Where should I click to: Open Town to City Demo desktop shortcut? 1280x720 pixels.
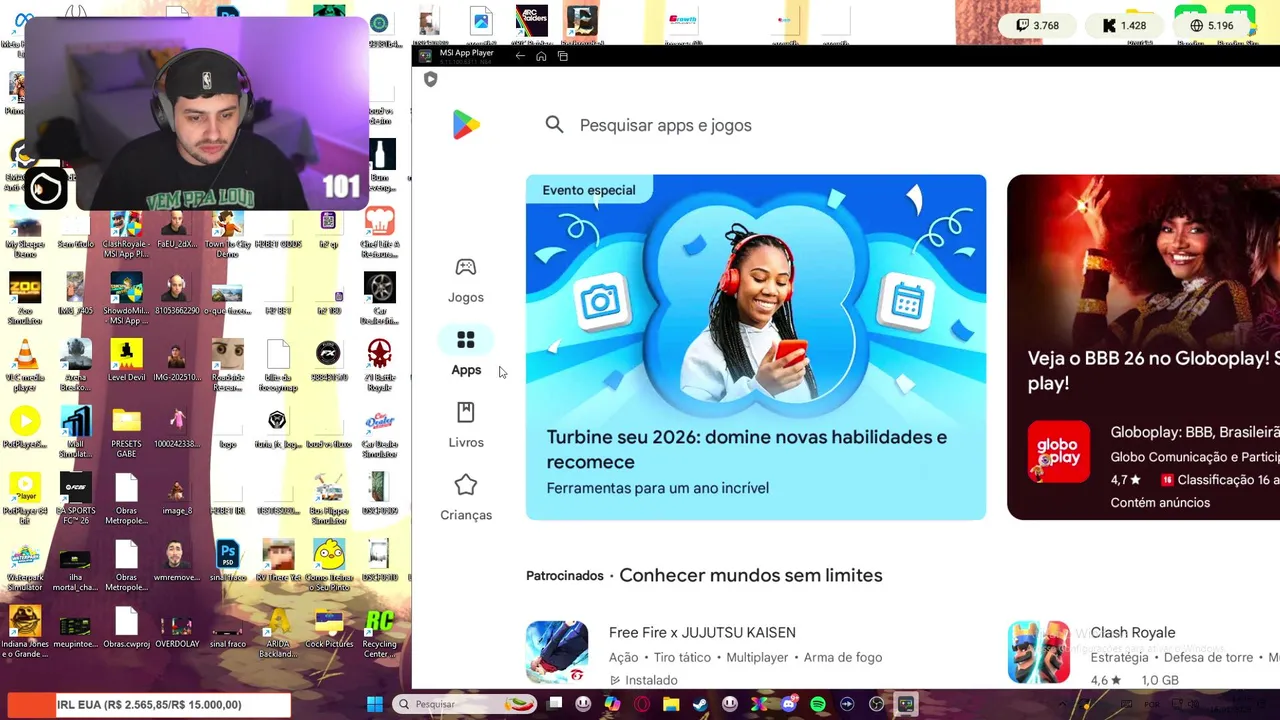(x=227, y=232)
